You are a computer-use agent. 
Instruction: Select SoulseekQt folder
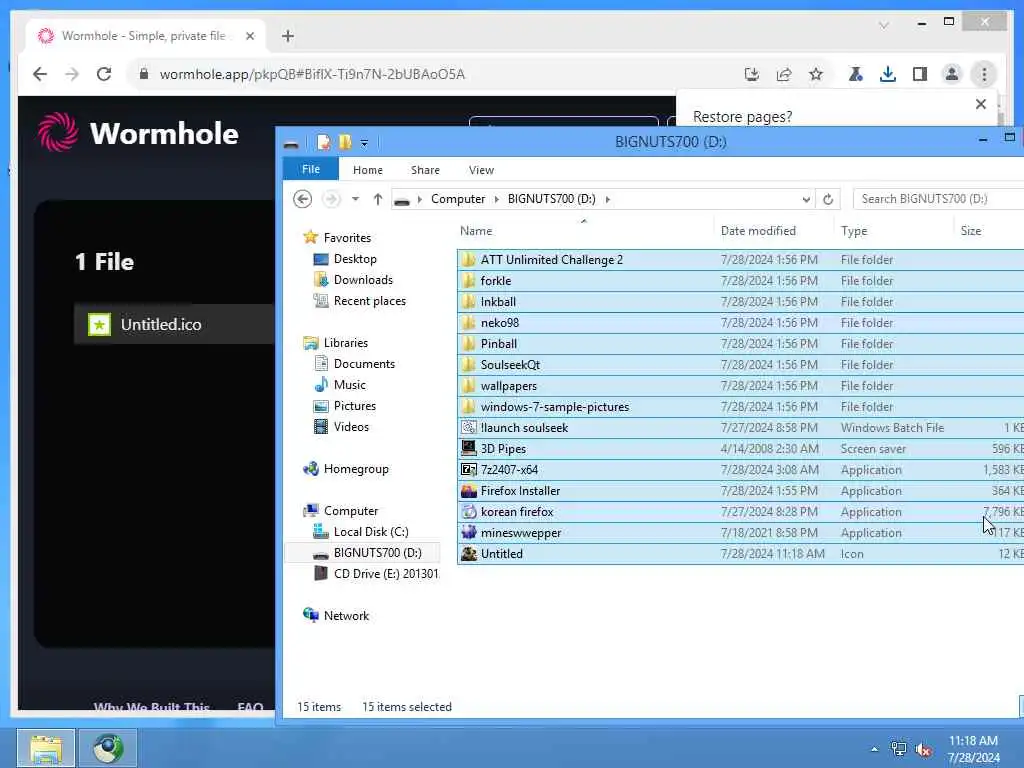click(x=510, y=364)
